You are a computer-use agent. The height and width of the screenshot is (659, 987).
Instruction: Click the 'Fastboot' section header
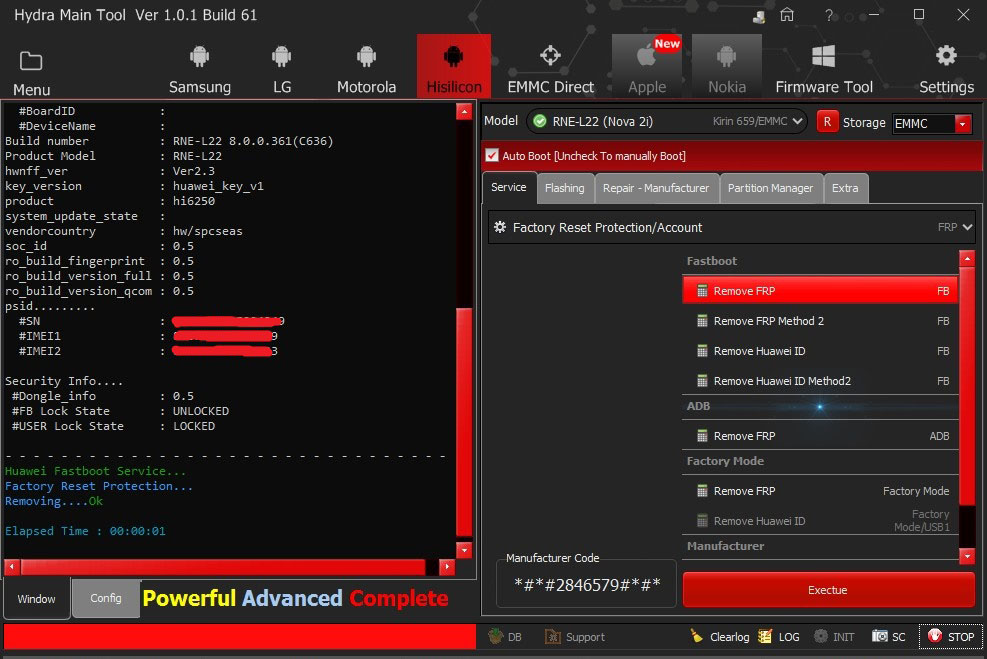[x=711, y=261]
